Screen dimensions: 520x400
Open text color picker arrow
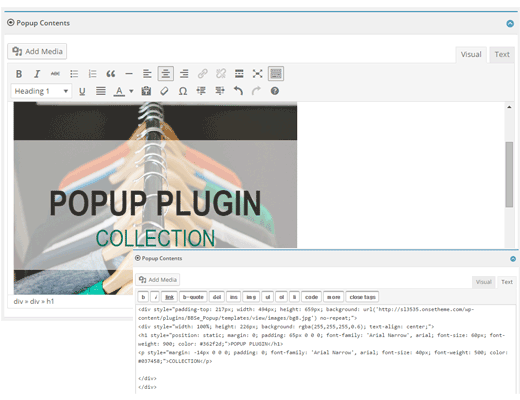(x=131, y=91)
